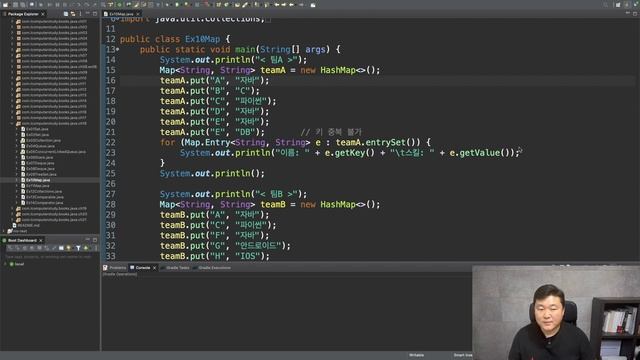Select the Ex10Map.java editor tab
The width and height of the screenshot is (640, 360).
pyautogui.click(x=121, y=14)
